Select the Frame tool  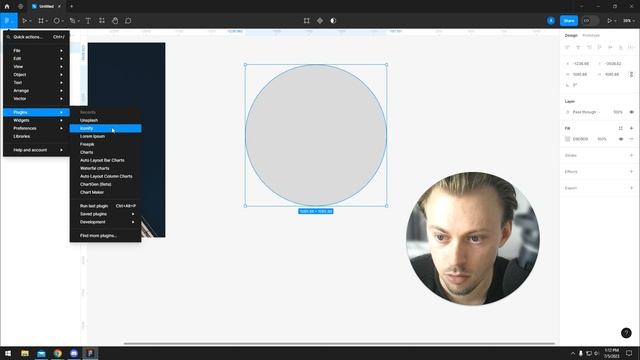pos(40,20)
